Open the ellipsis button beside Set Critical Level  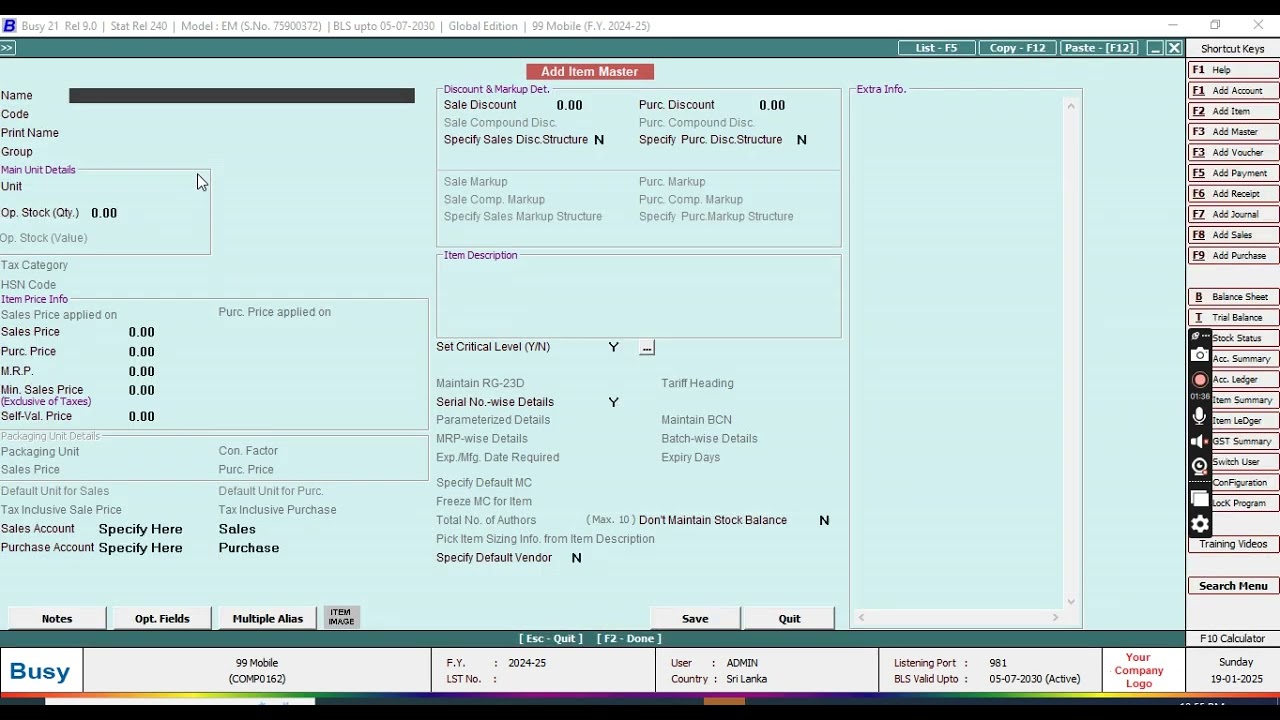pyautogui.click(x=647, y=348)
